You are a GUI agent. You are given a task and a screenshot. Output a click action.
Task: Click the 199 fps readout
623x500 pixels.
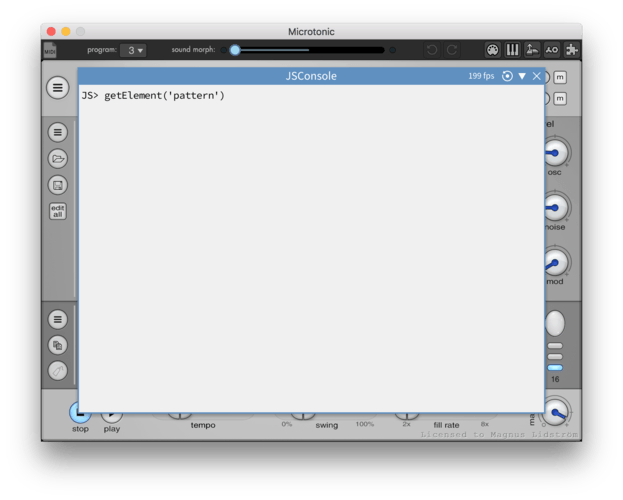point(481,76)
